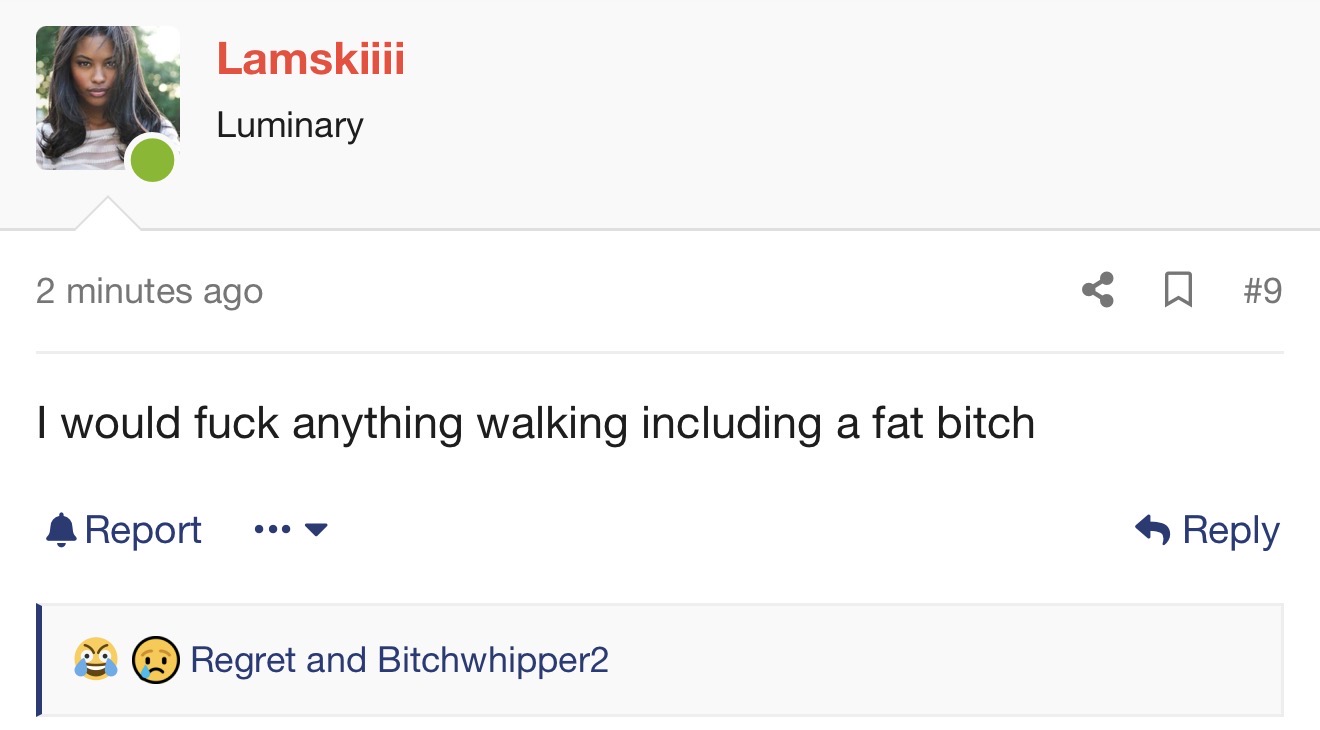1320x730 pixels.
Task: Click Lamskiiii's avatar photo
Action: pyautogui.click(x=108, y=98)
